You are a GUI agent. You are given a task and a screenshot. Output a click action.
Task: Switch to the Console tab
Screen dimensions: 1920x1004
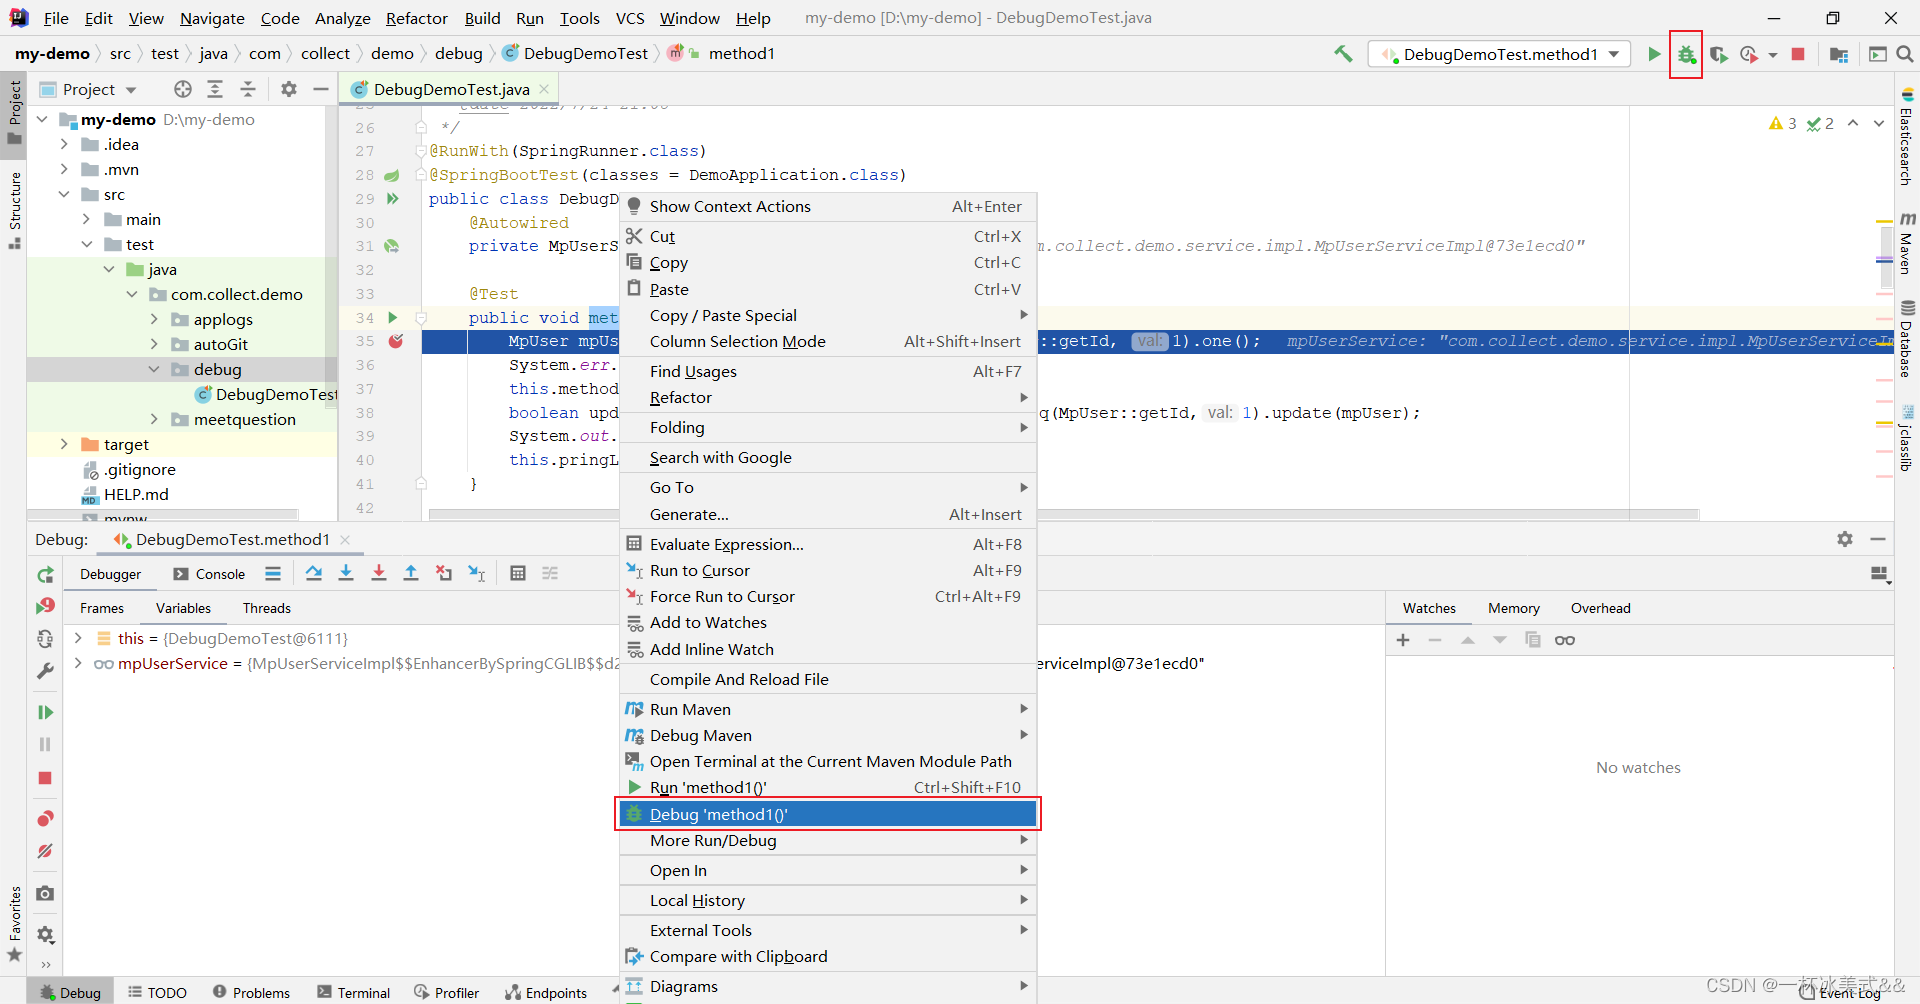[x=209, y=574]
